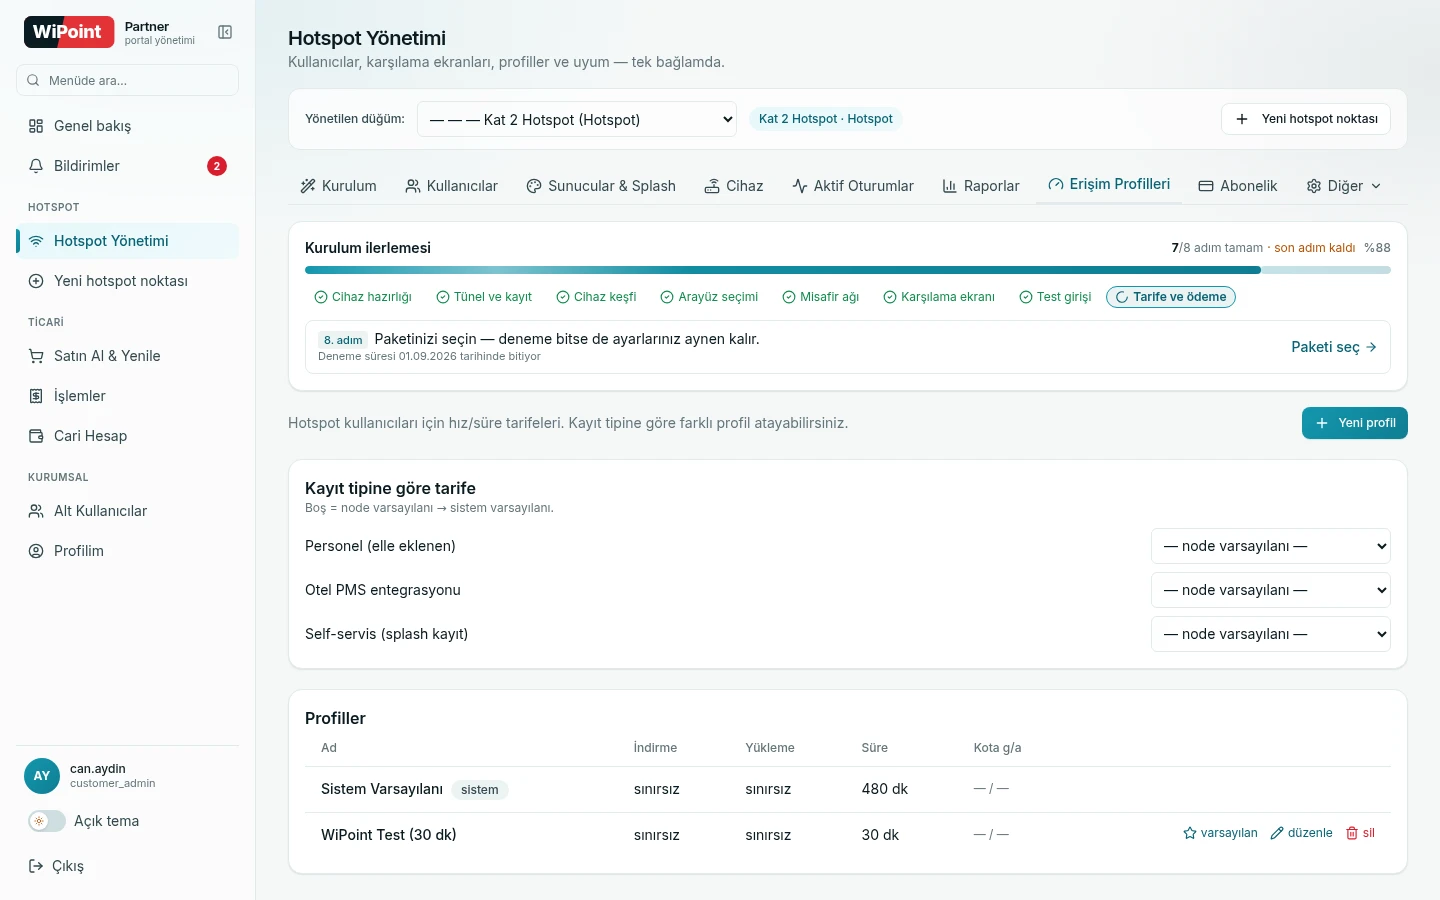The image size is (1440, 900).
Task: Switch to the Aktif Oturumlar tab
Action: [853, 186]
